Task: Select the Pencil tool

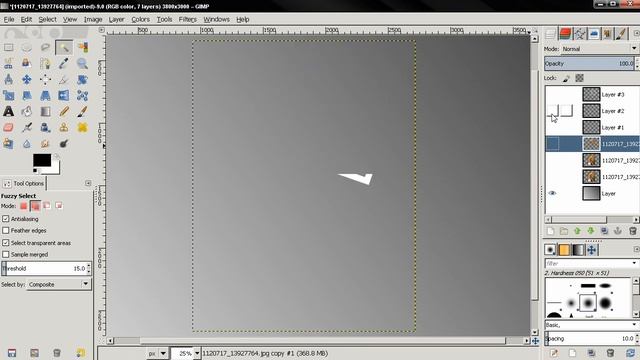Action: point(64,111)
